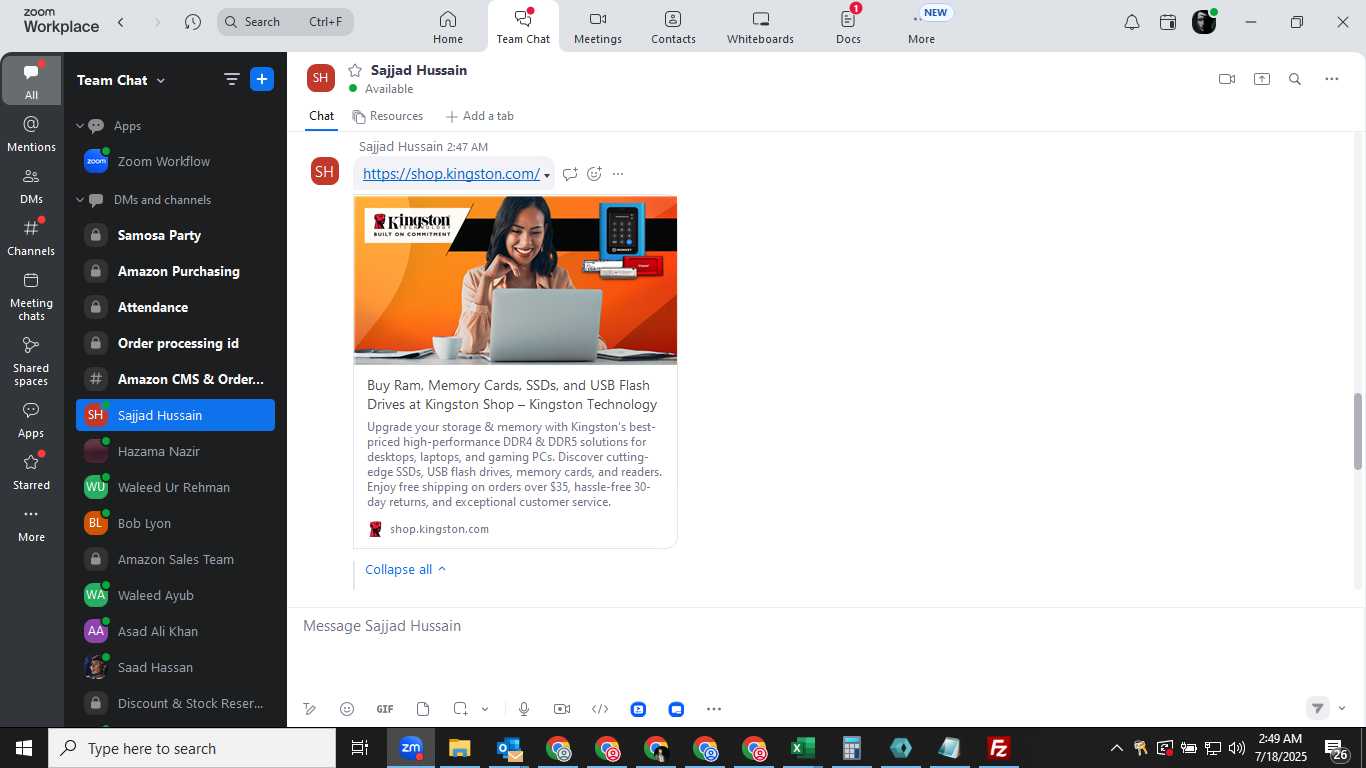The image size is (1366, 768).
Task: Start a video call with Sajjad Hussain
Action: click(x=1227, y=79)
